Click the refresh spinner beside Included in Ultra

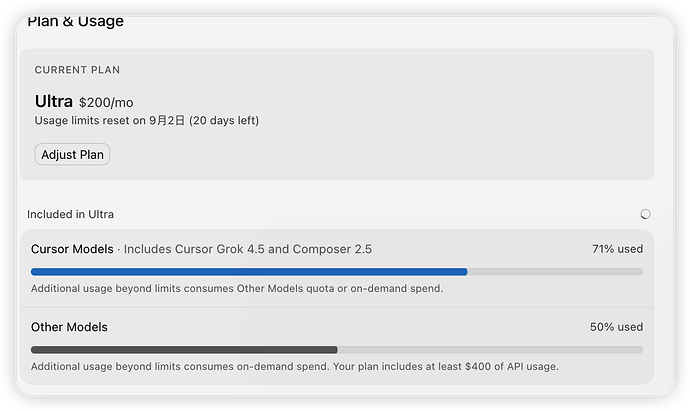645,214
